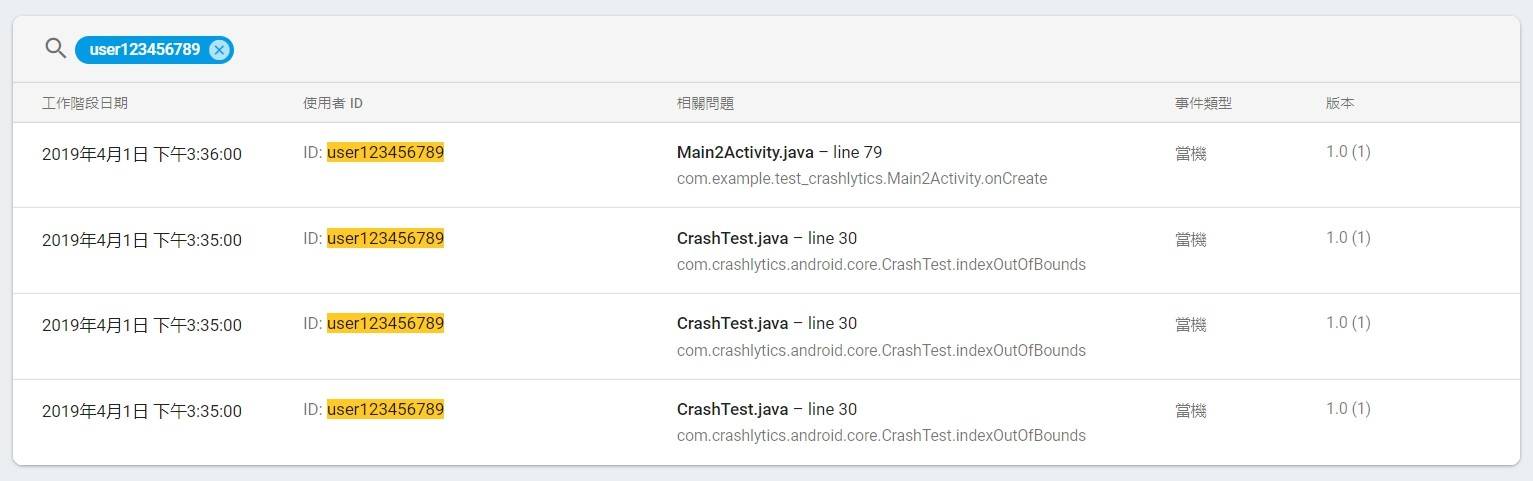Click the 相關問題 column header
The image size is (1533, 481).
705,103
